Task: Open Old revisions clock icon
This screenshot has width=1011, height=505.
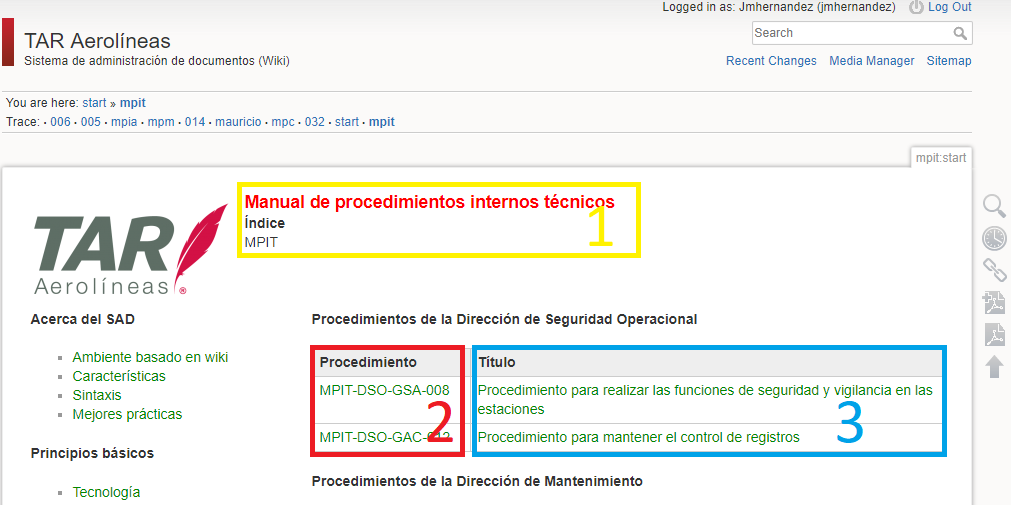Action: [994, 238]
